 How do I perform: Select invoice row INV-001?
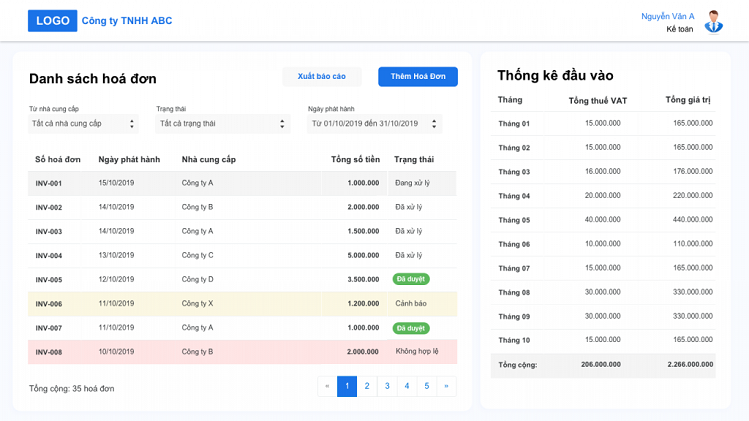coord(242,183)
